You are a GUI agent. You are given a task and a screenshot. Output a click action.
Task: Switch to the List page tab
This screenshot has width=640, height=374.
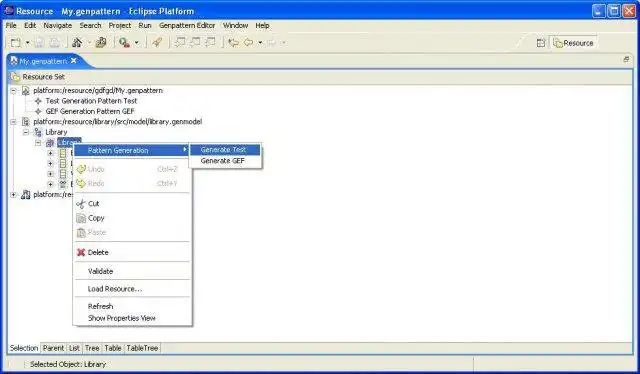74,348
